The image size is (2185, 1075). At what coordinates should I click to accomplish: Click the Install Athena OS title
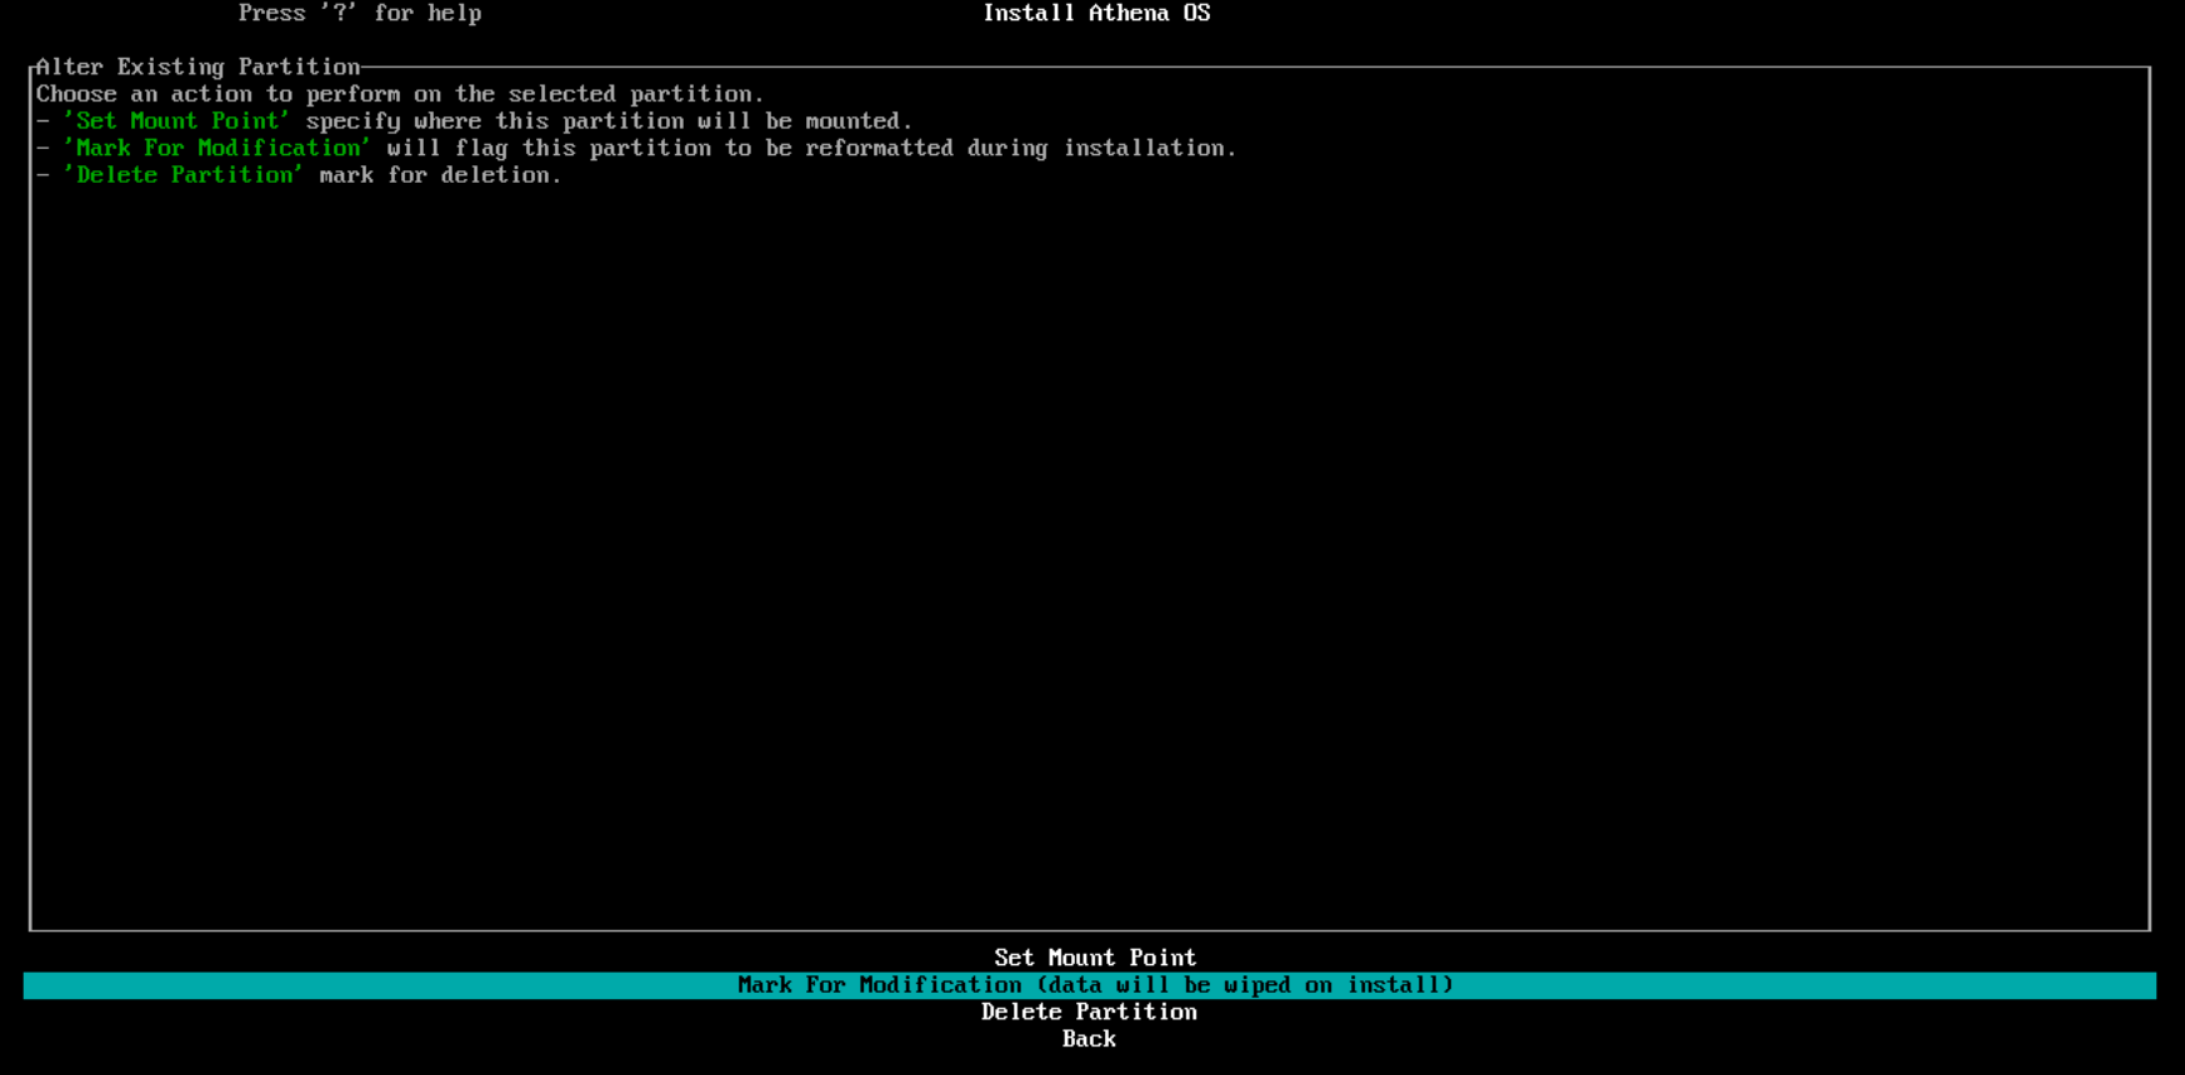1096,13
